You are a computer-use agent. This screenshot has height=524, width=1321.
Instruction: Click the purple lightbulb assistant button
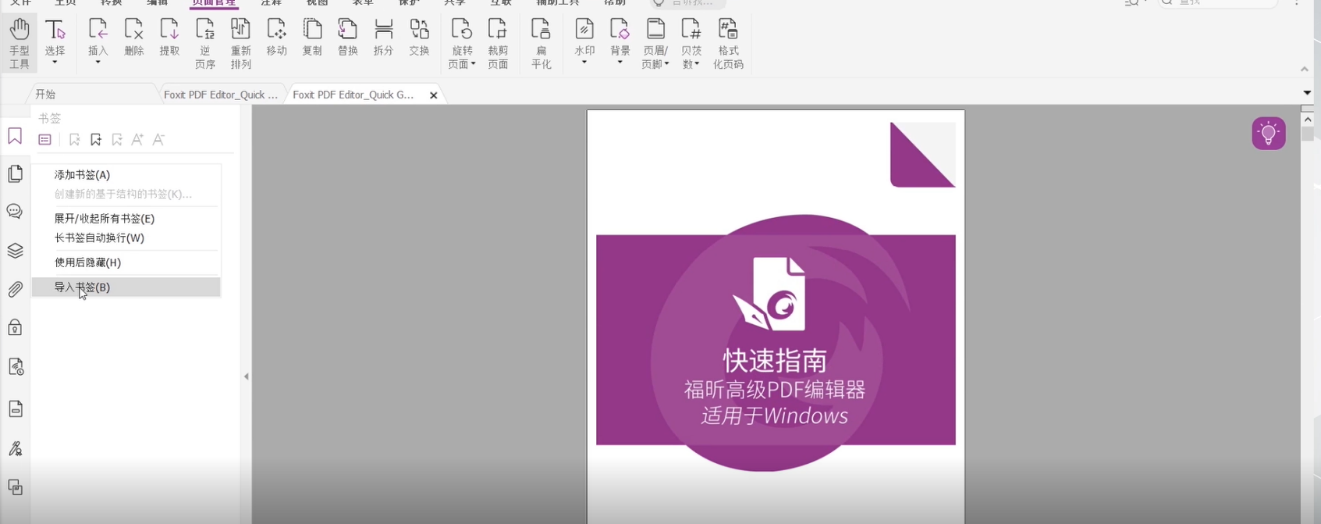[x=1268, y=133]
